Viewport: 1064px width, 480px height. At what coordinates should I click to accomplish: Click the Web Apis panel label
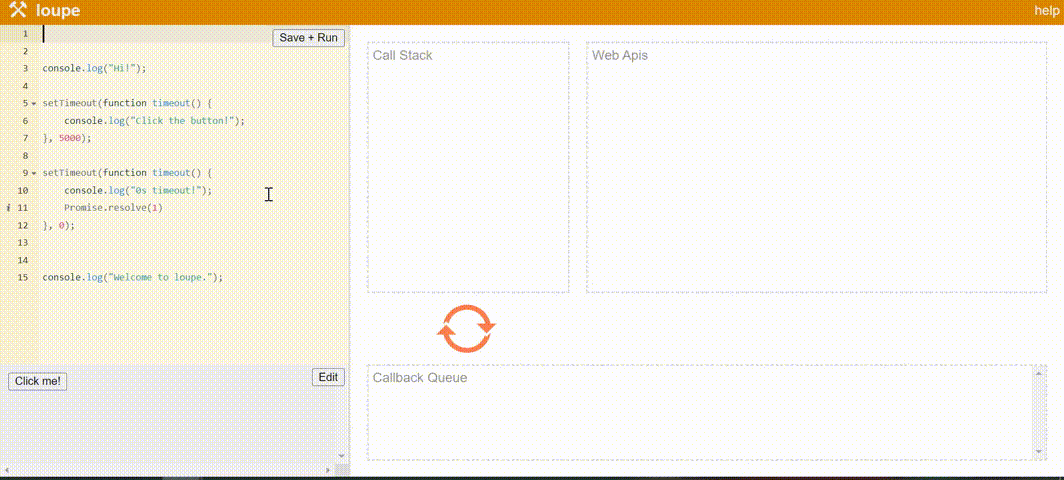620,55
